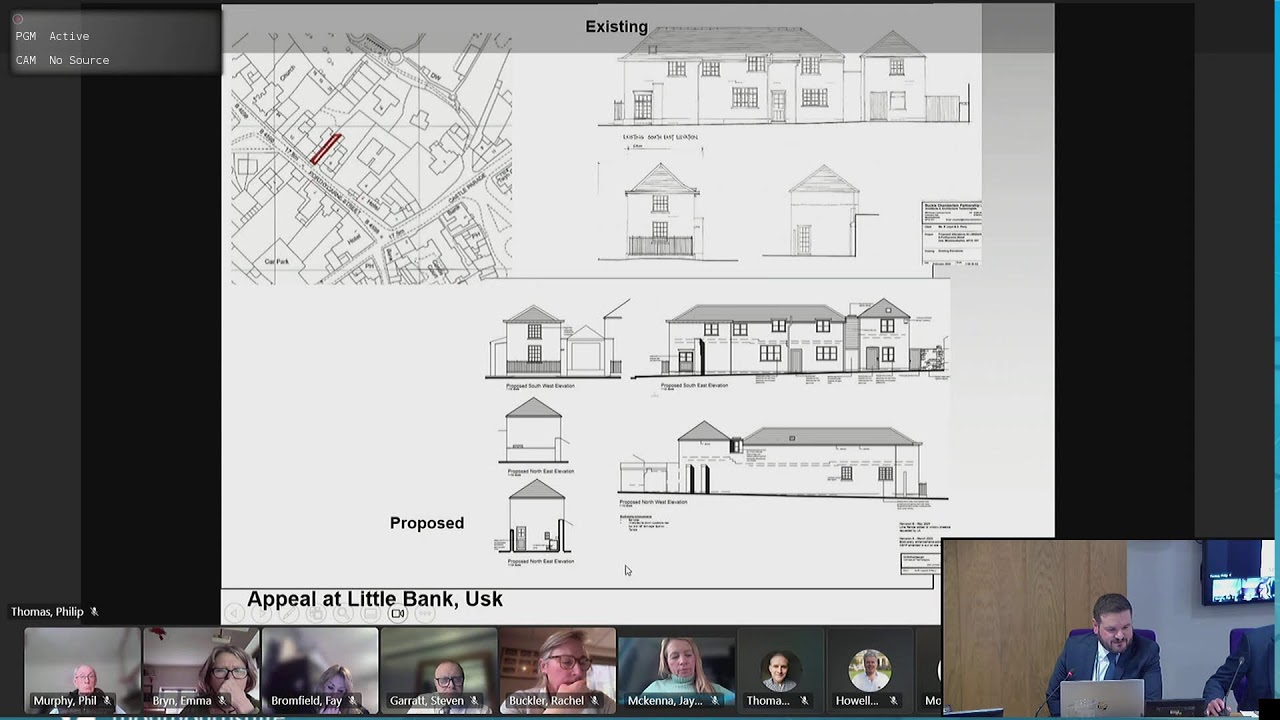The height and width of the screenshot is (720, 1280).
Task: Click Bromfield, Fay's muted microphone icon
Action: coord(352,701)
